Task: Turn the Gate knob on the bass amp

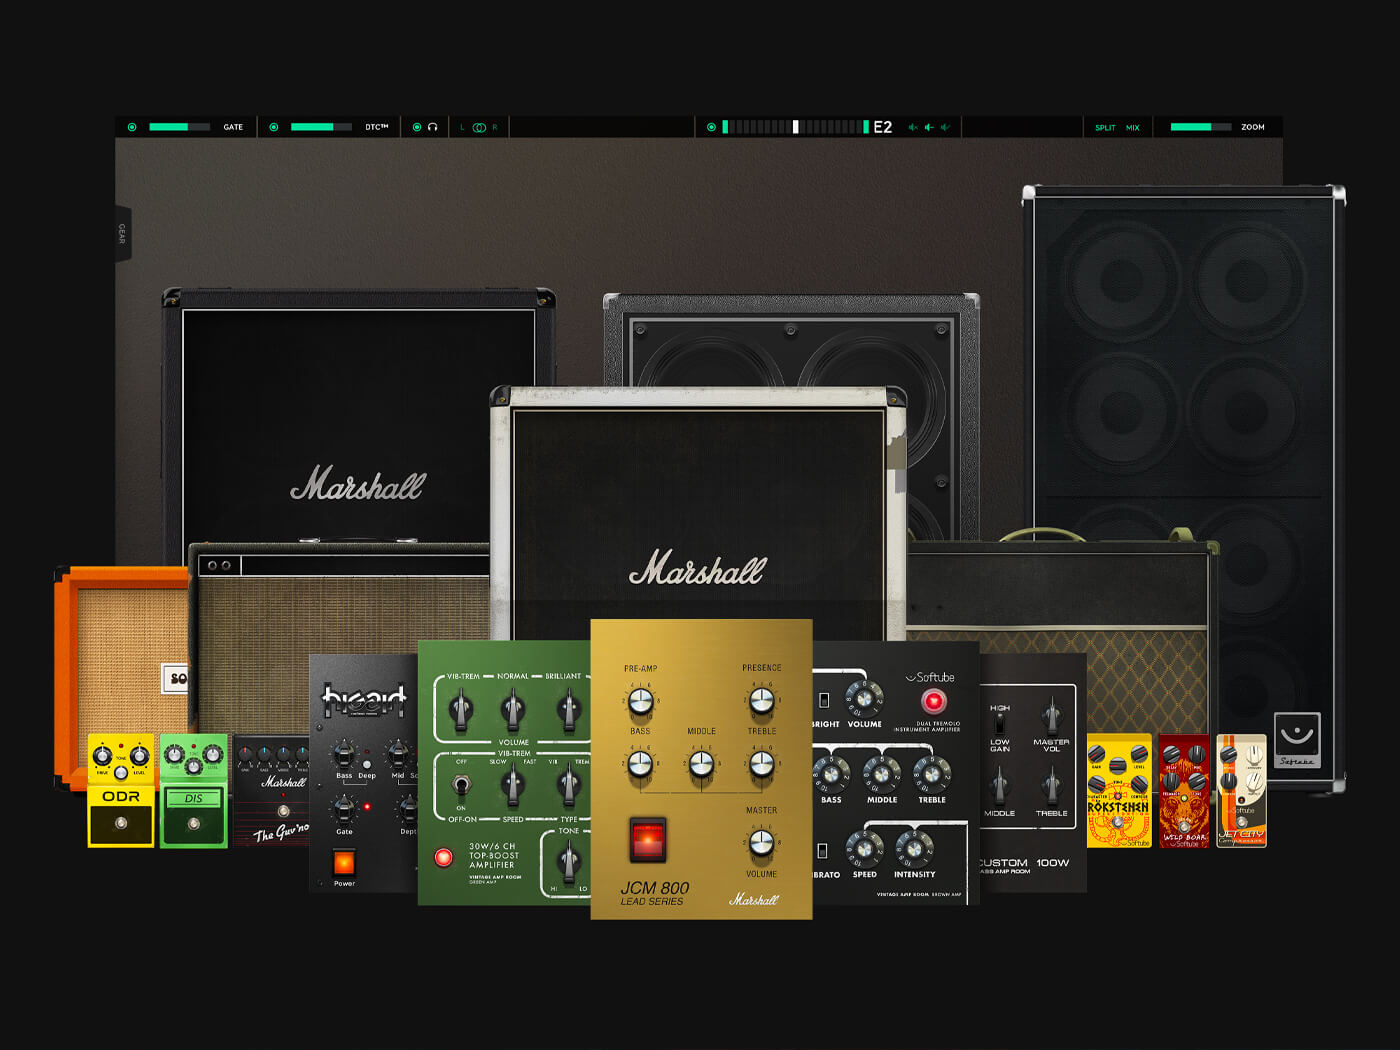Action: 343,808
